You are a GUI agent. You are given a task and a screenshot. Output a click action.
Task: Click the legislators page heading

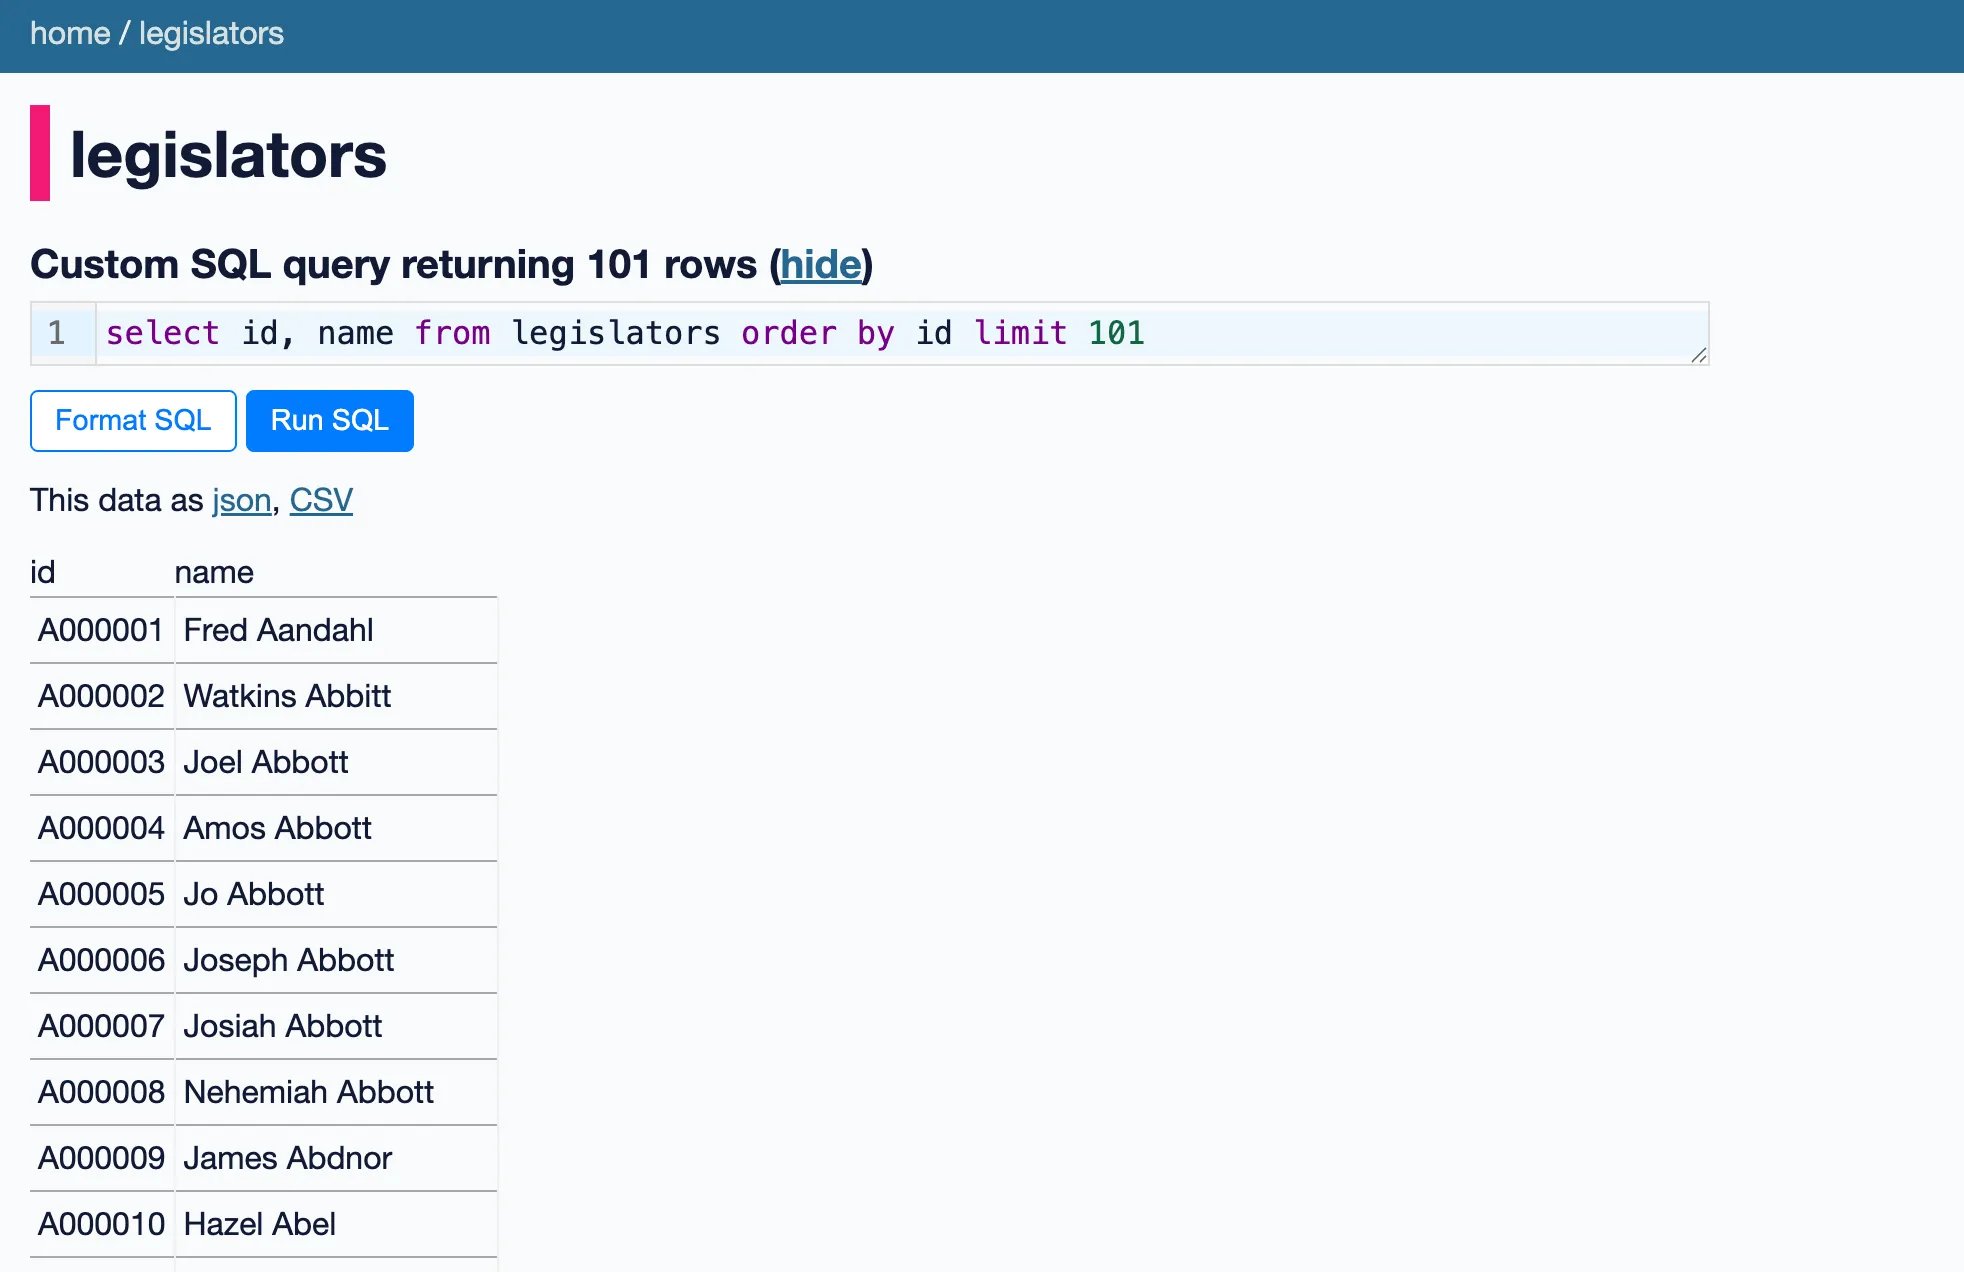tap(227, 153)
